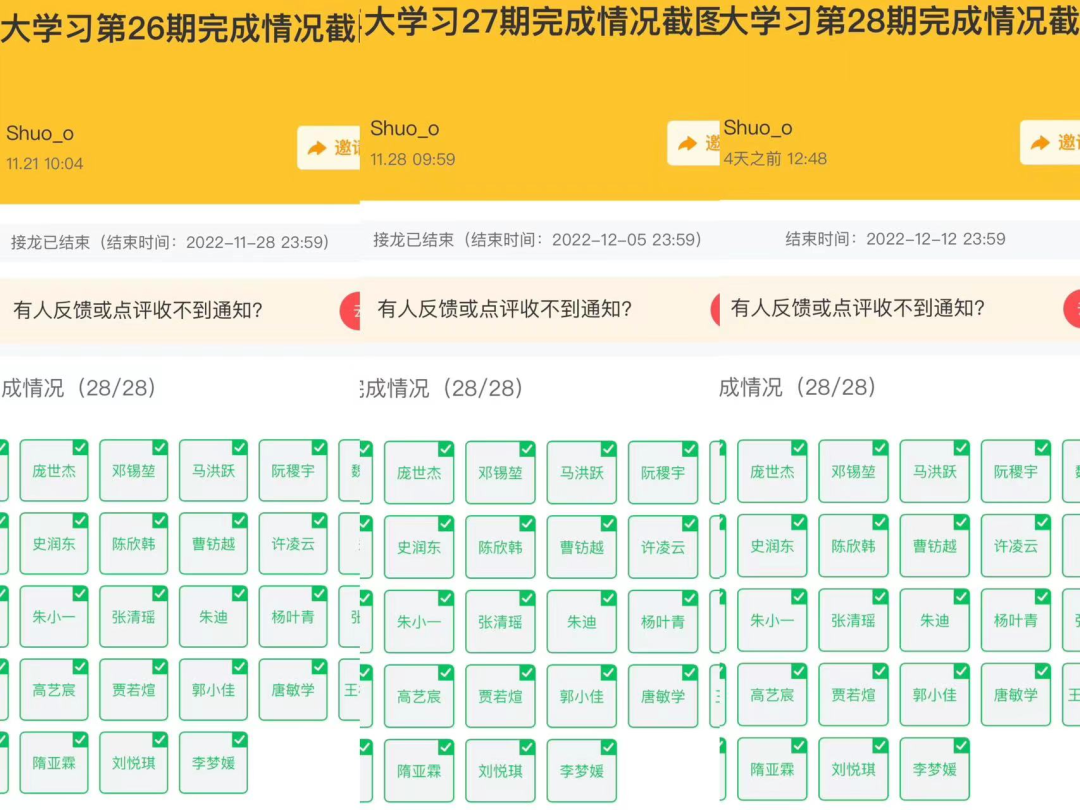This screenshot has height=810, width=1080.
Task: Click the 唐敏学 name tile in the 第26期 panel
Action: coord(292,690)
